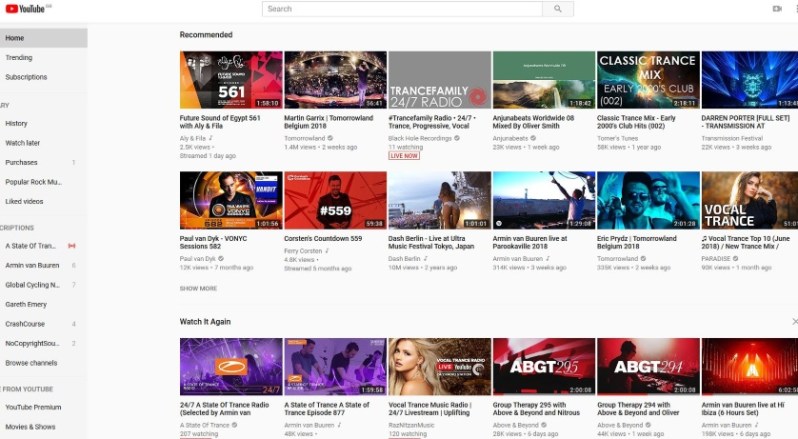
Task: Go to Subscriptions in the sidebar
Action: pos(26,77)
